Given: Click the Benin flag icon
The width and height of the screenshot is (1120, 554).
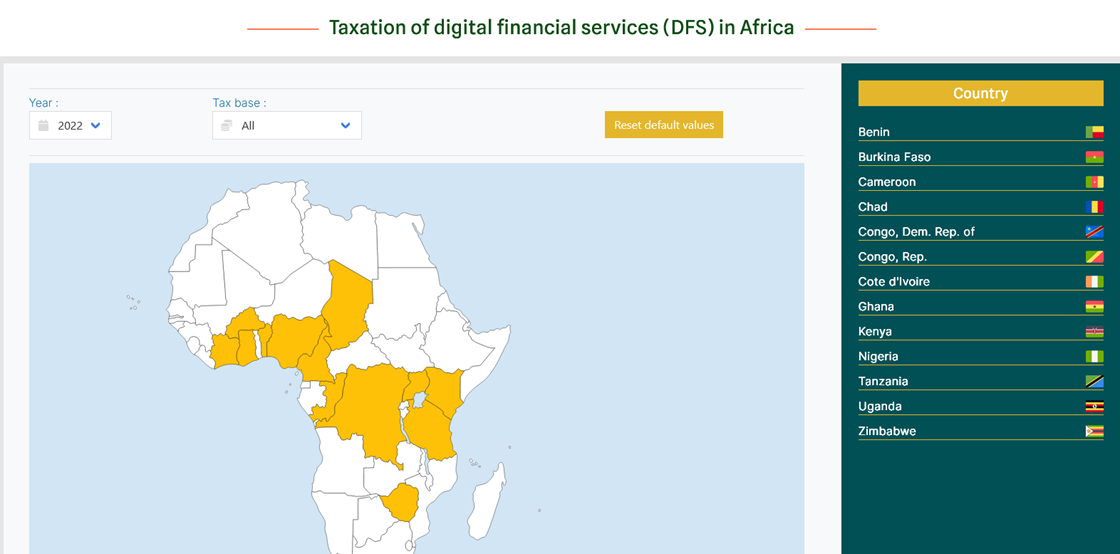Looking at the screenshot, I should (1094, 132).
